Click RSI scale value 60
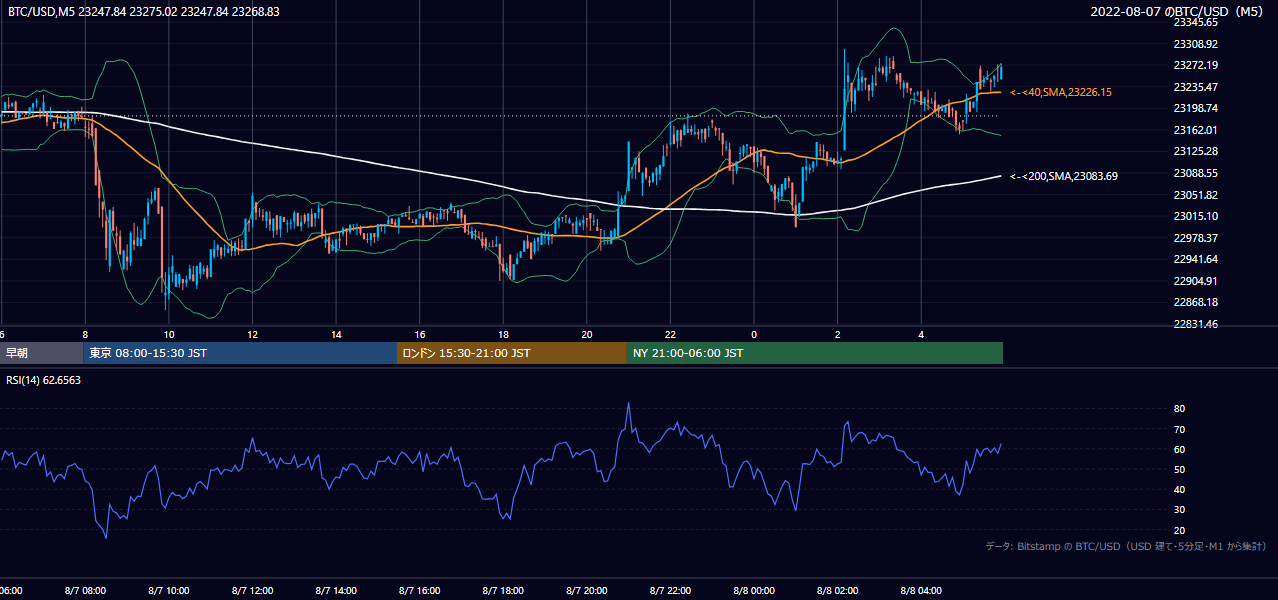The image size is (1278, 600). click(x=1179, y=449)
